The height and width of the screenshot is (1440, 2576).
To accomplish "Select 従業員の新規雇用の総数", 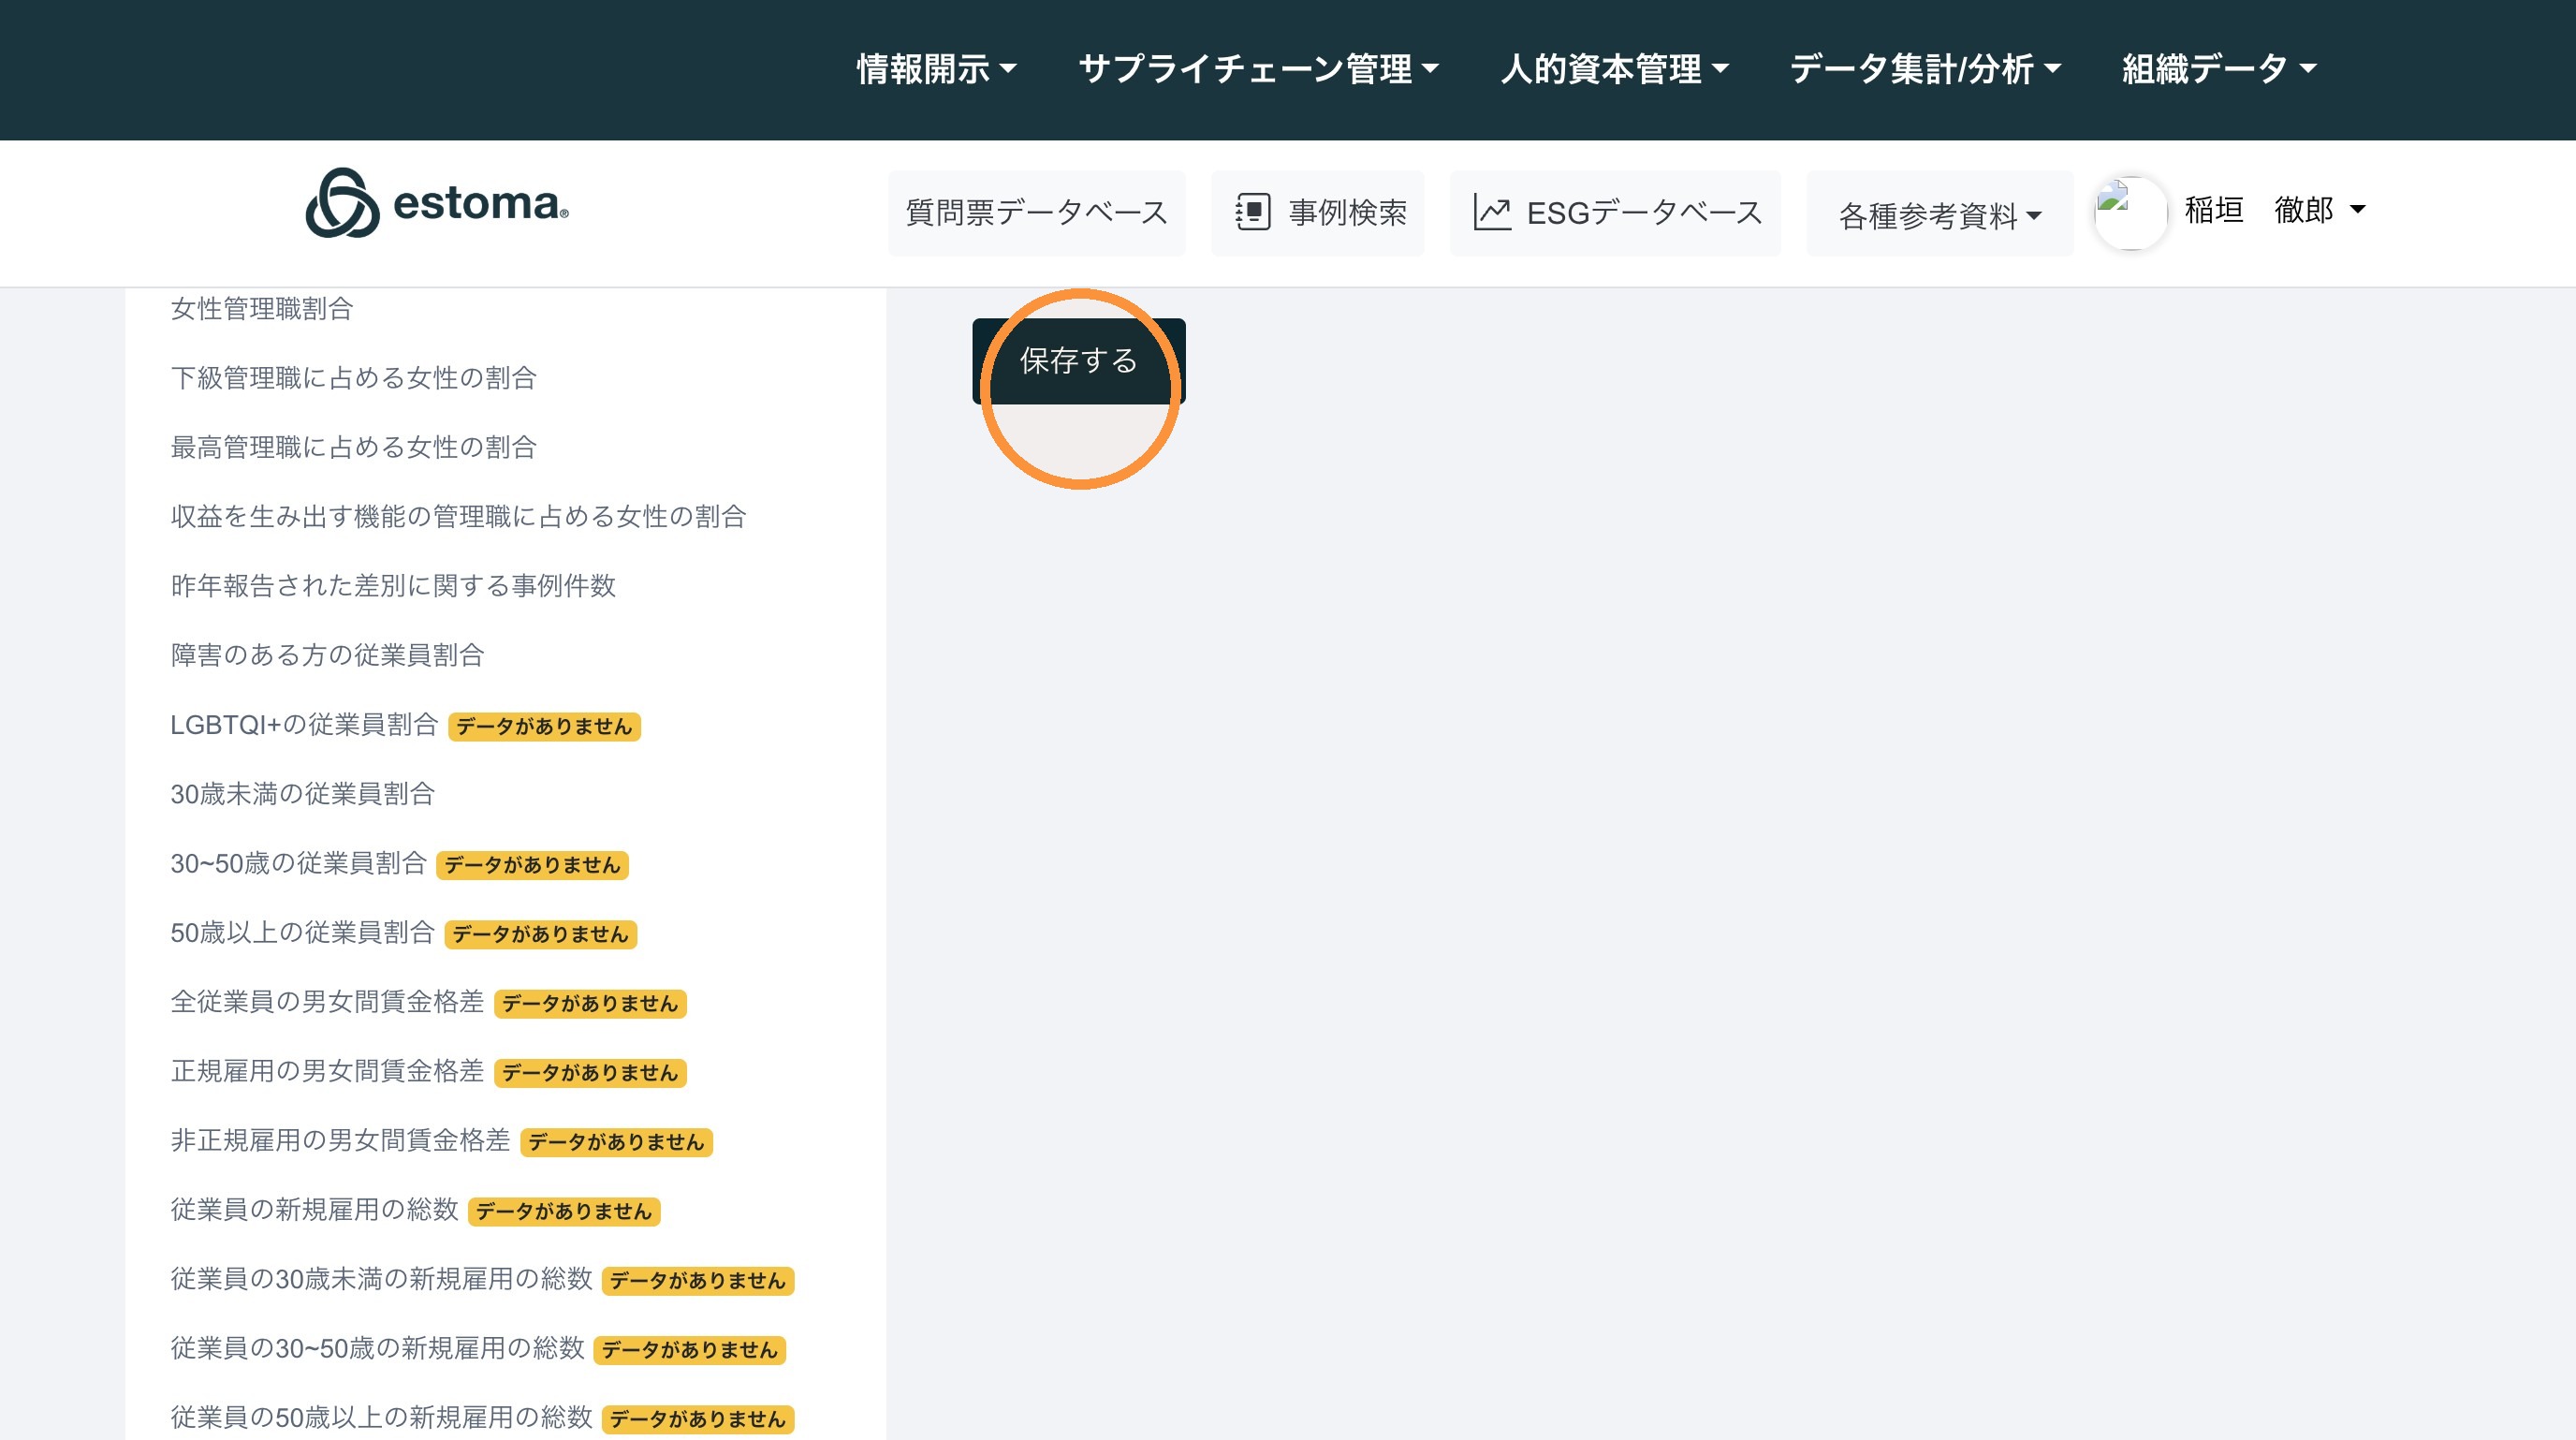I will 315,1209.
